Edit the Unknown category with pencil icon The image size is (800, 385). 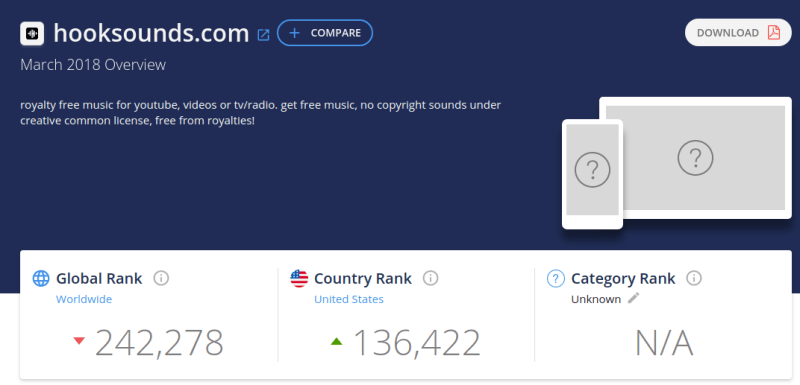point(633,298)
